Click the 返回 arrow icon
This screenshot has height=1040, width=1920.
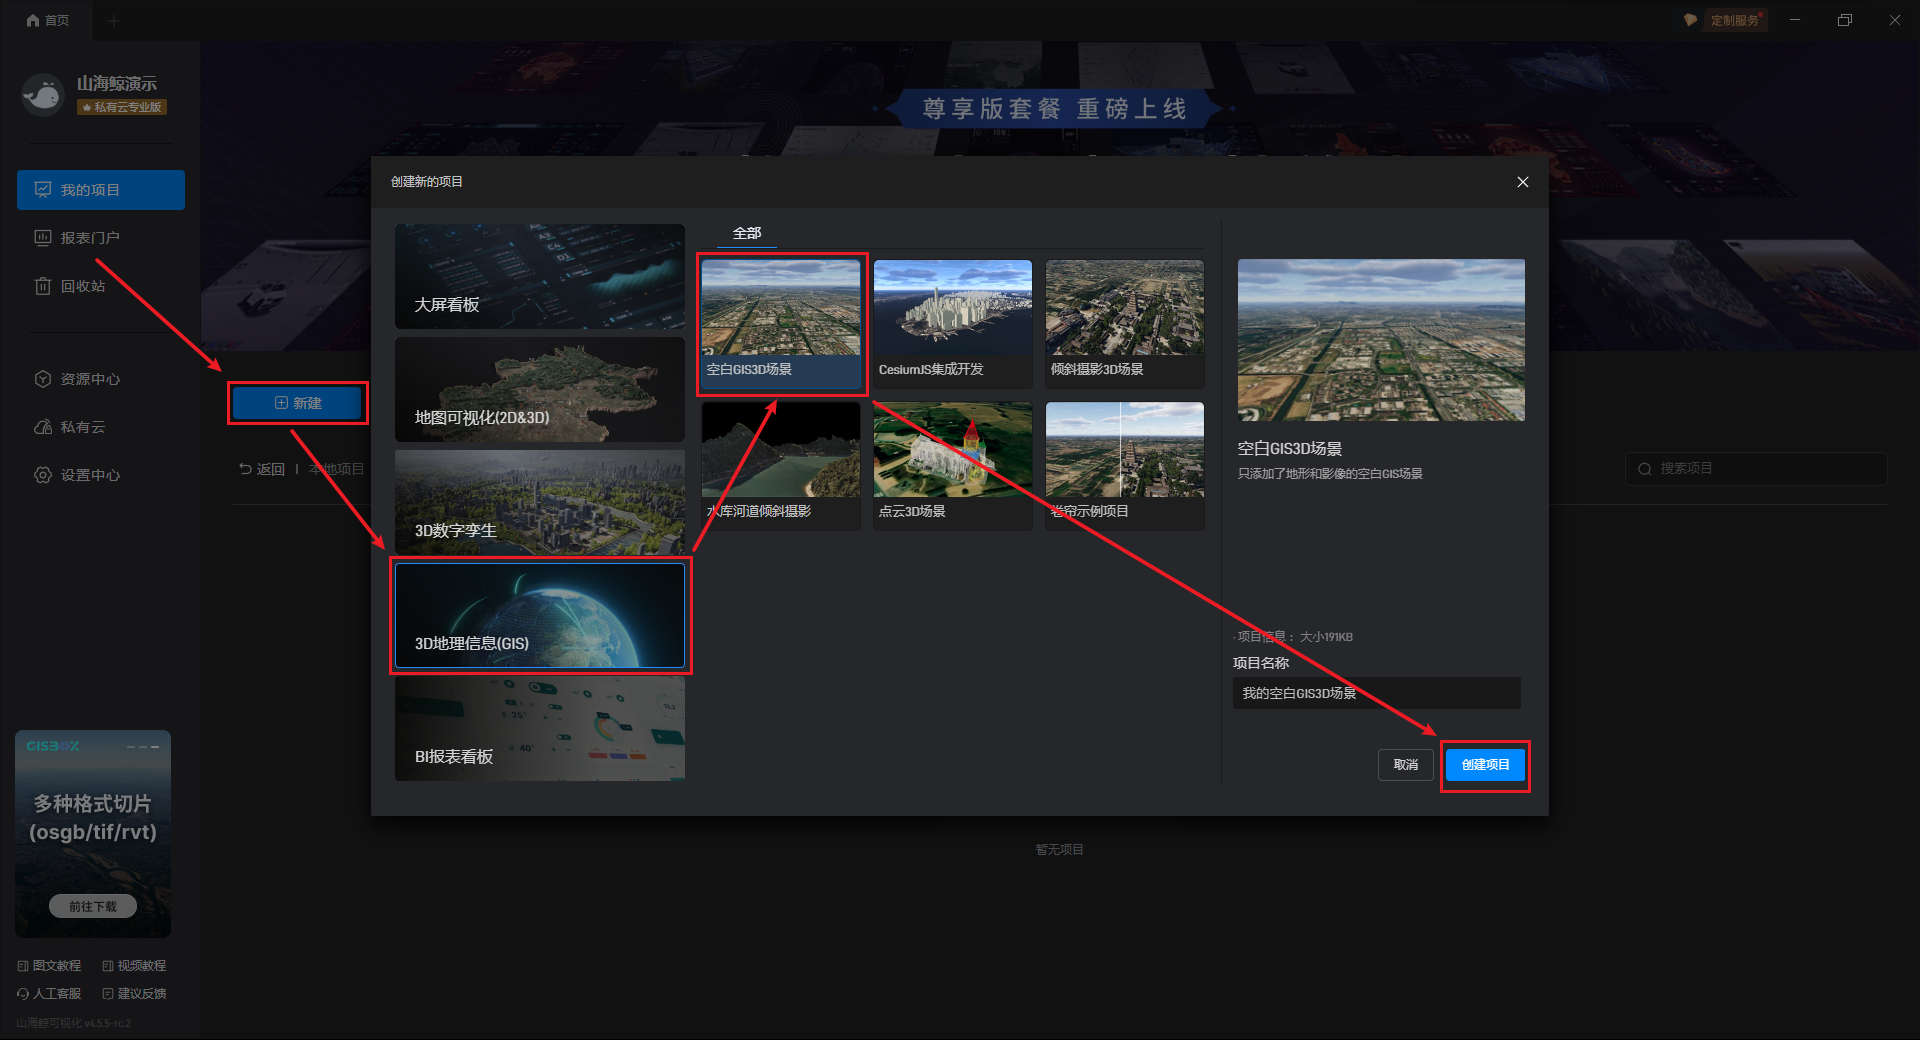coord(245,469)
